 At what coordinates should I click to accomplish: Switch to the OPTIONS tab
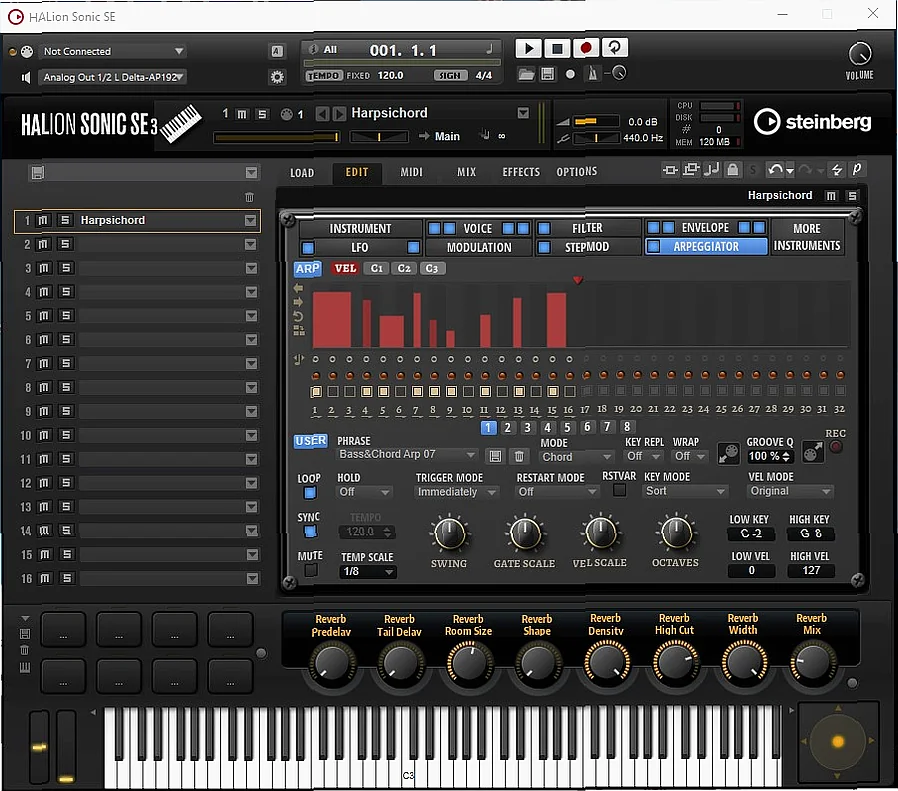[x=576, y=171]
